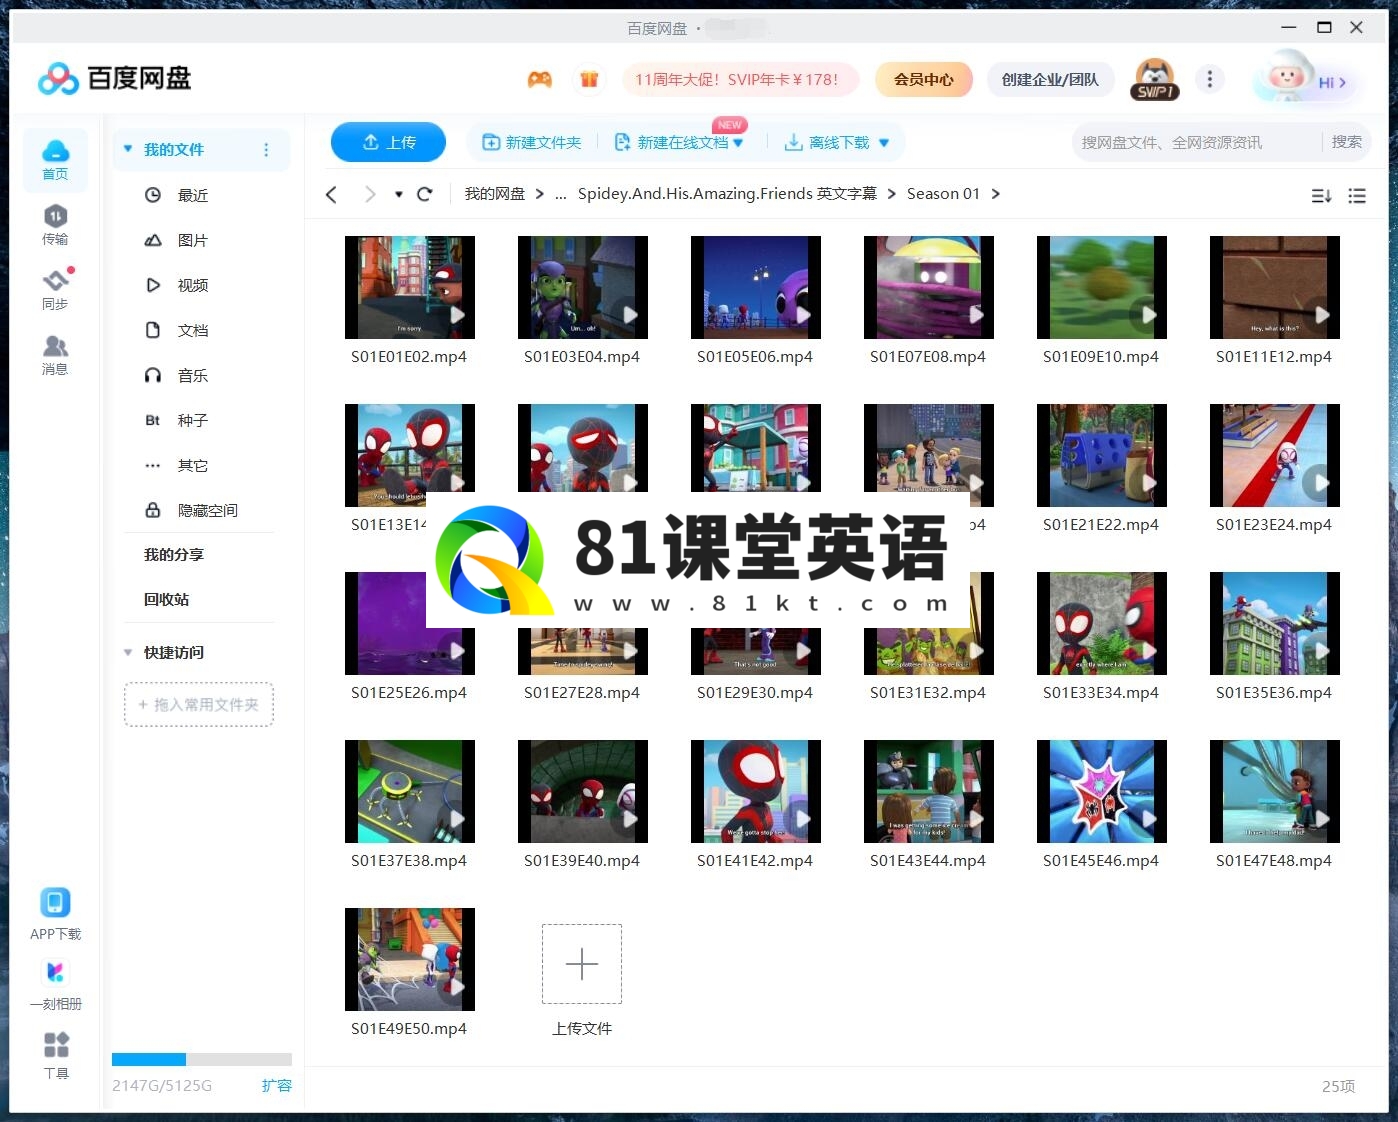Open the 首页 home sidebar icon
Viewport: 1398px width, 1122px height.
(x=55, y=159)
